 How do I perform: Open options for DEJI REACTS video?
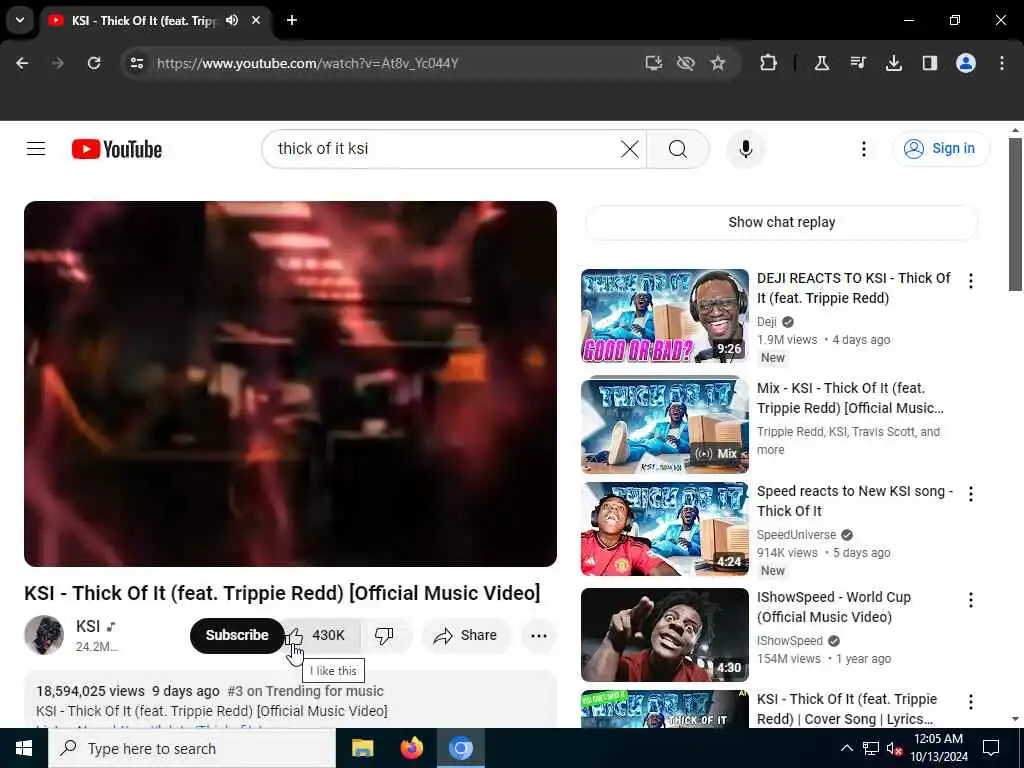970,281
